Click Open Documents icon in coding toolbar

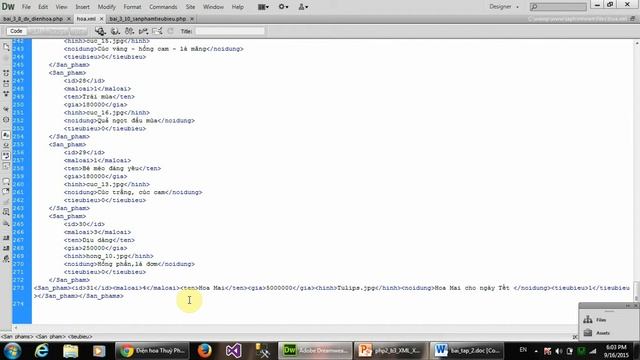tap(6, 47)
